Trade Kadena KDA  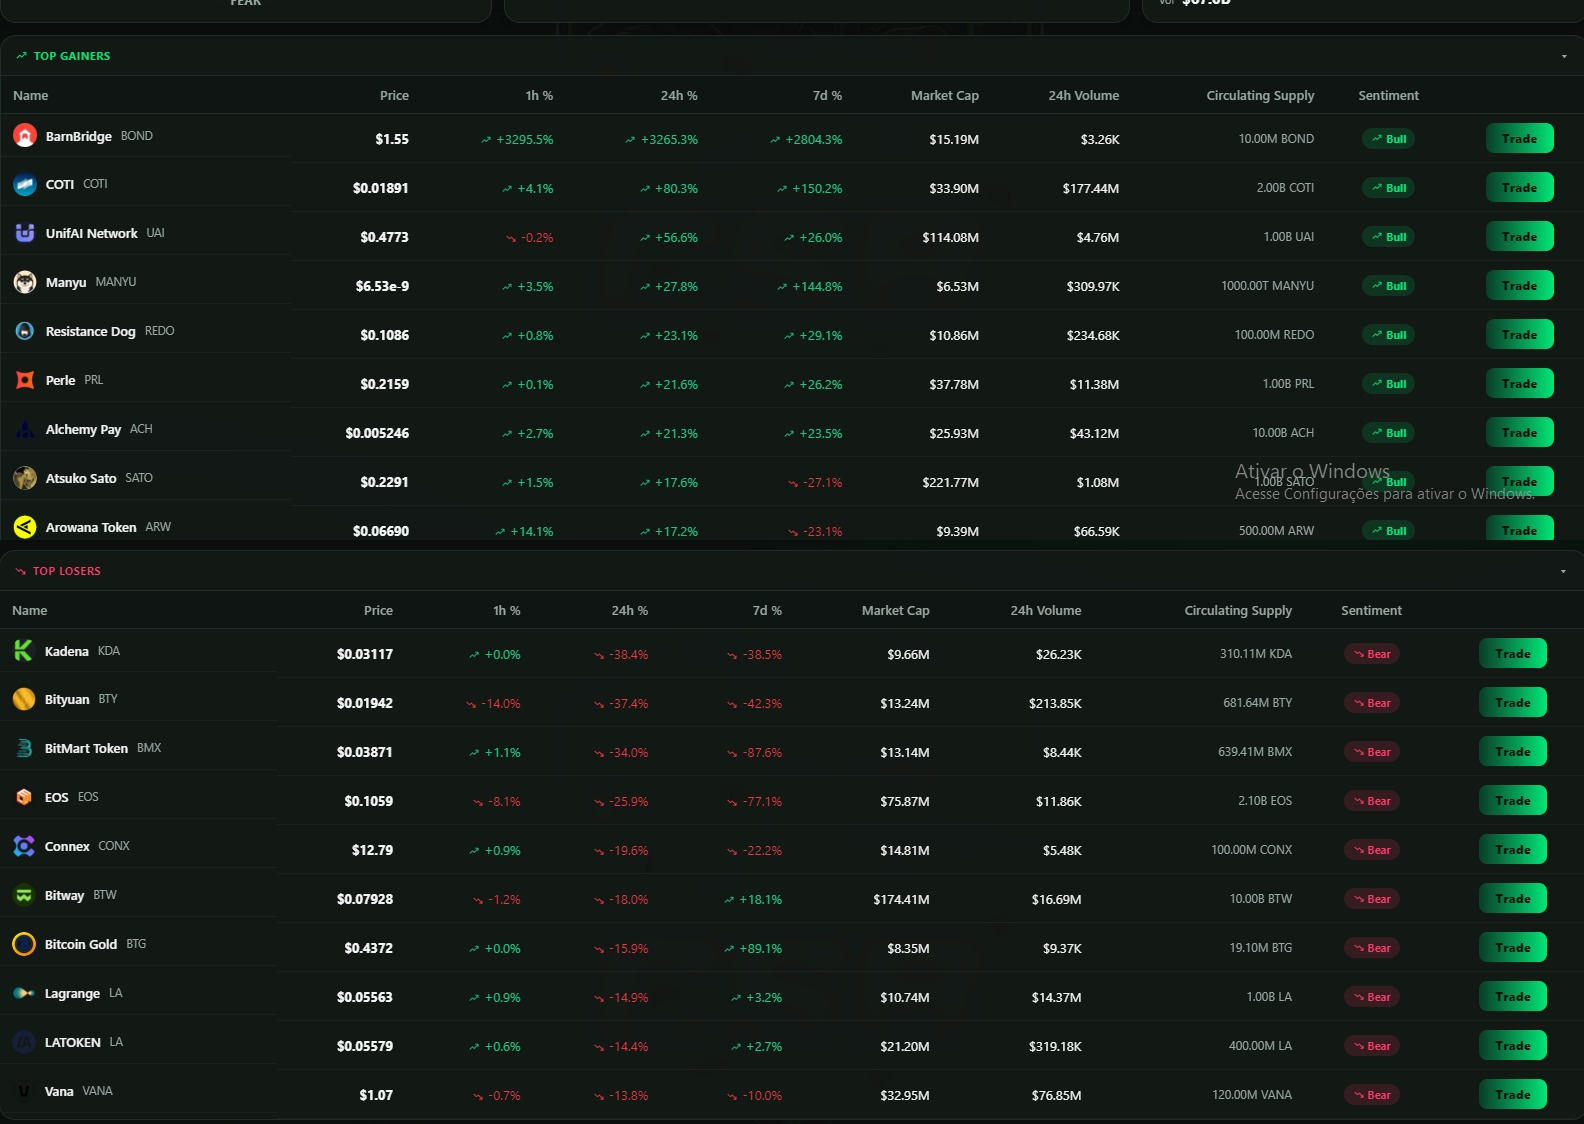click(x=1512, y=653)
